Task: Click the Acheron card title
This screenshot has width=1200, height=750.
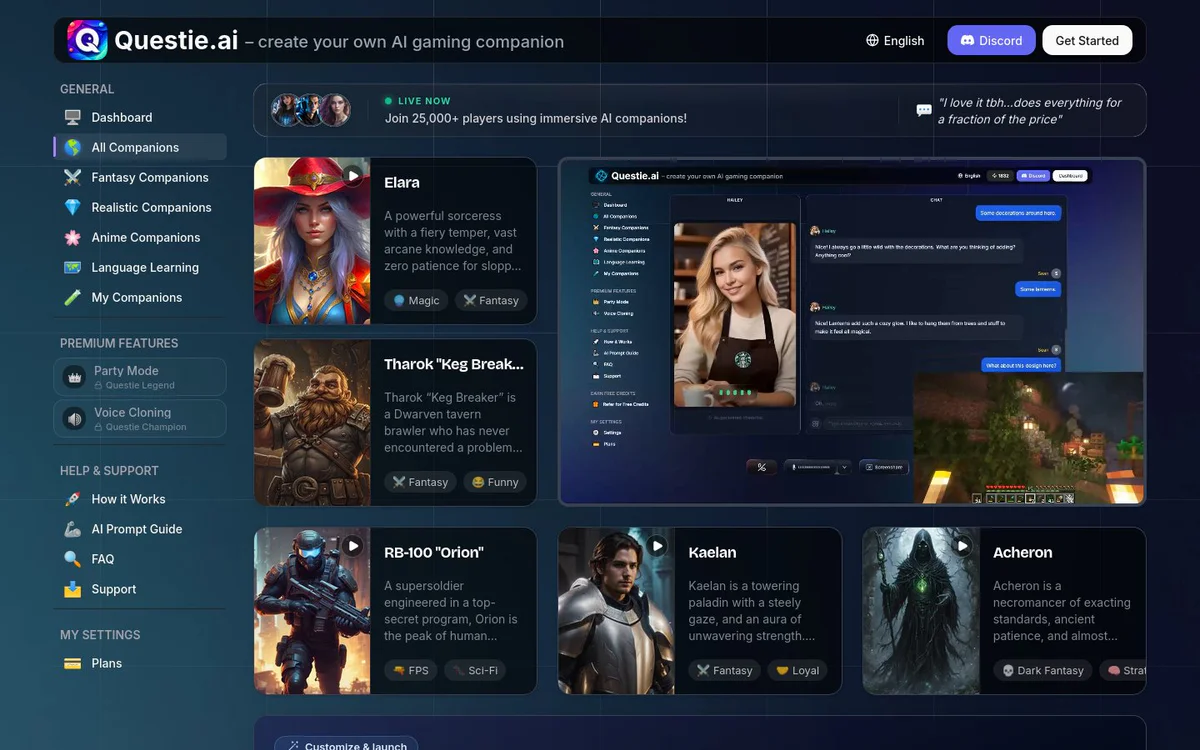Action: click(x=1022, y=552)
